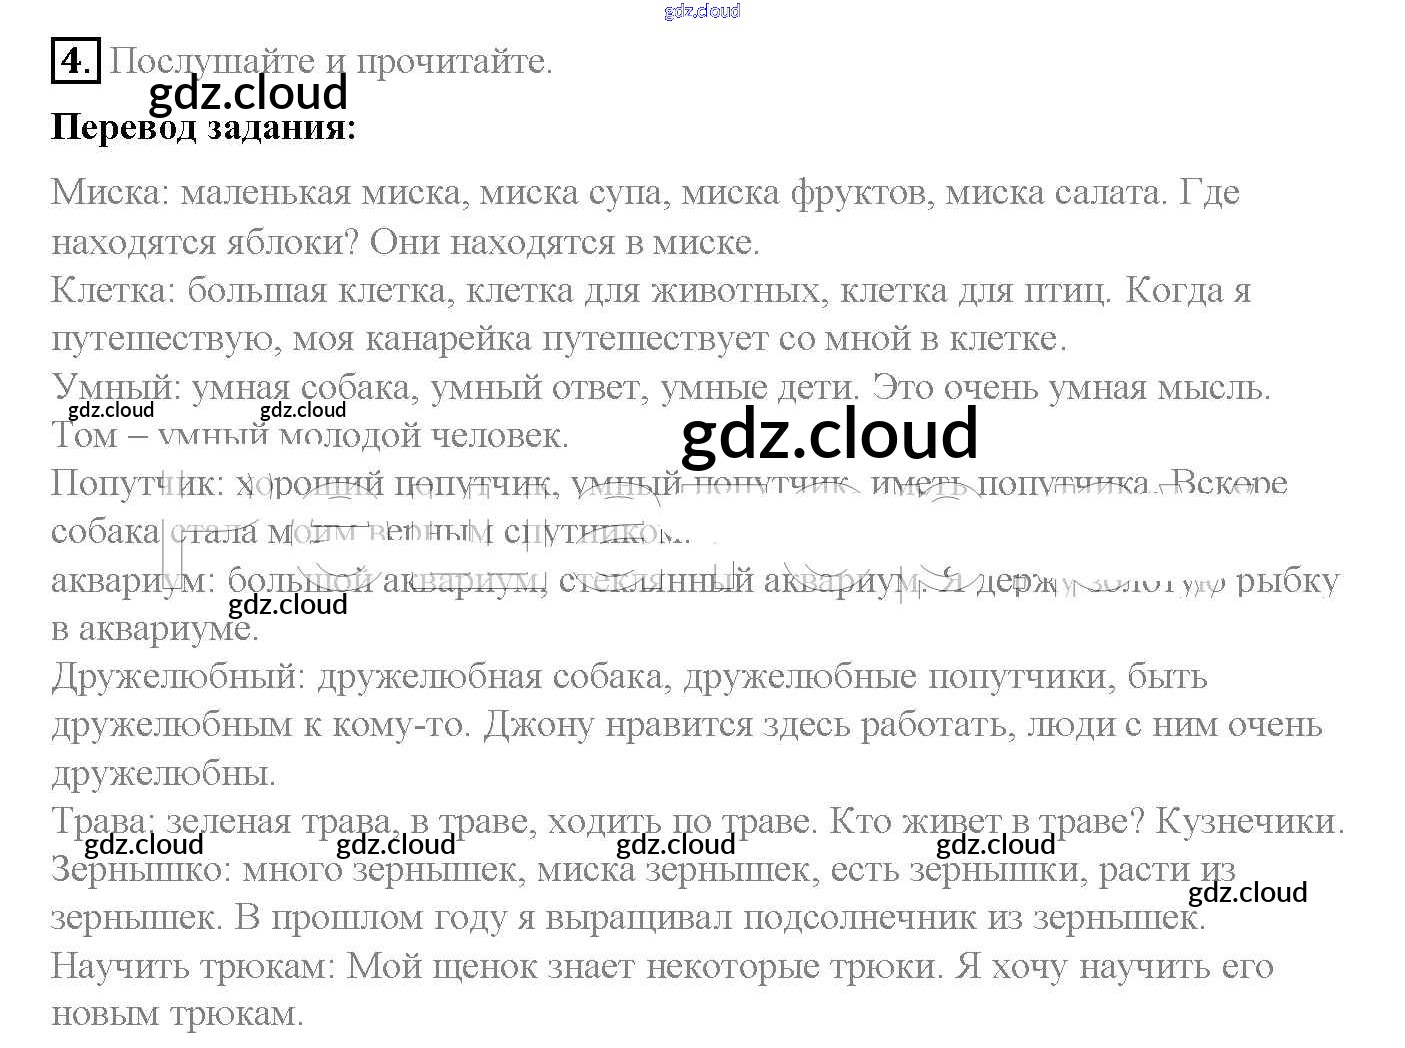1405x1048 pixels.
Task: Click the word 'Кузнечики.' at line end
Action: point(1250,821)
